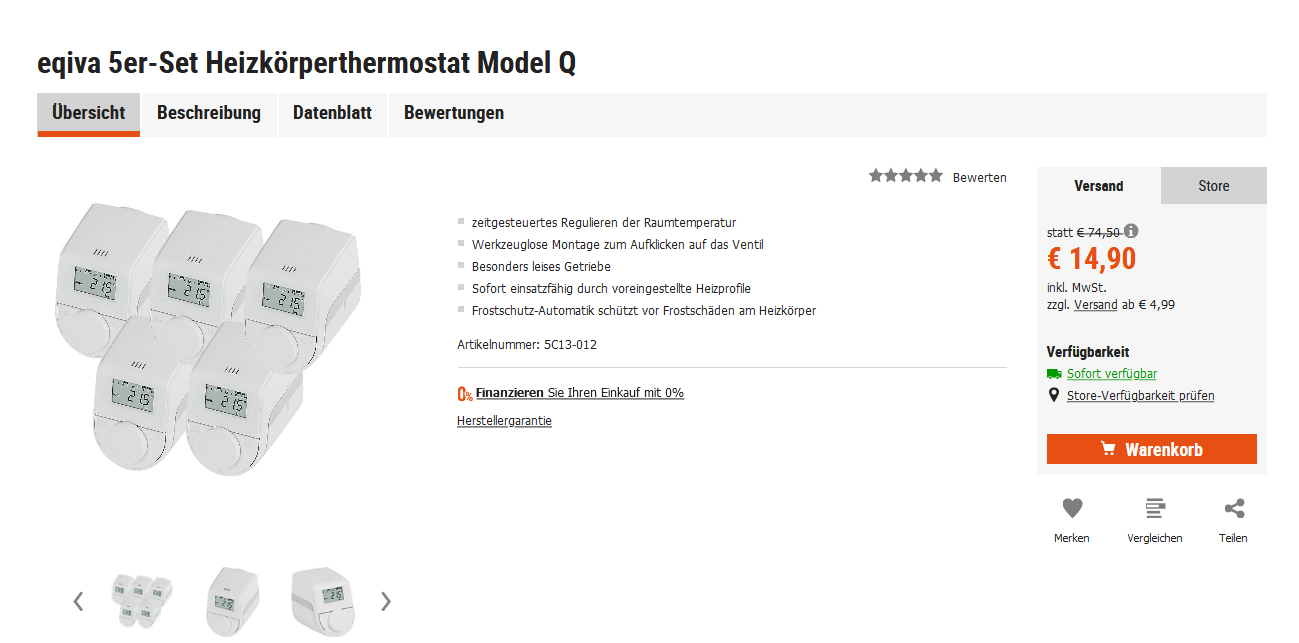
Task: Show previous product thumbnails
Action: tap(78, 601)
